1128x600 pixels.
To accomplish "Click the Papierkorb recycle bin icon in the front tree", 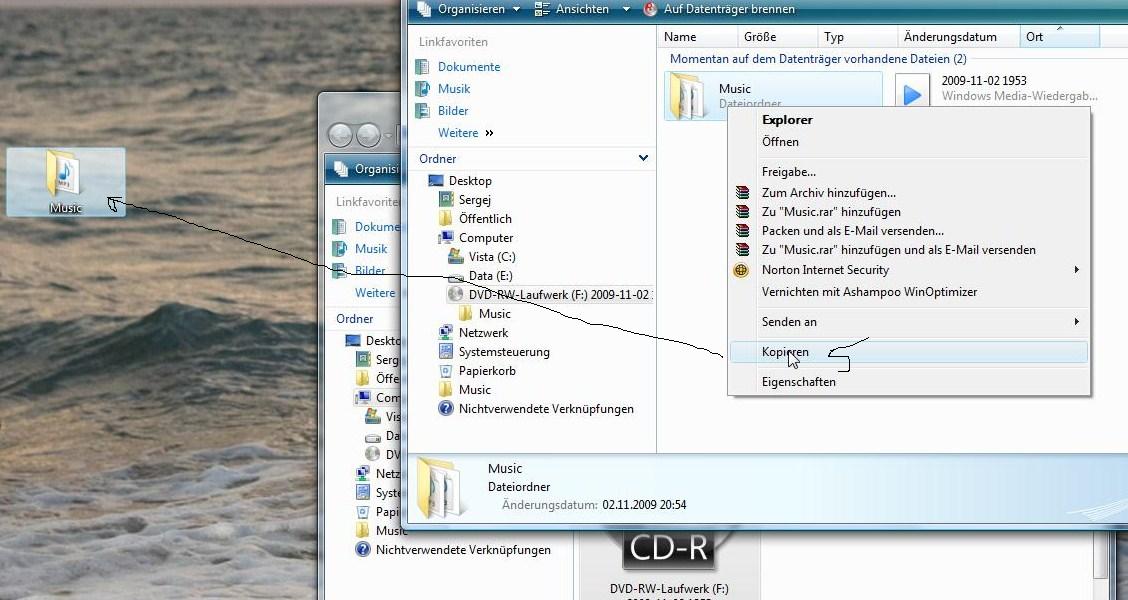I will click(446, 371).
